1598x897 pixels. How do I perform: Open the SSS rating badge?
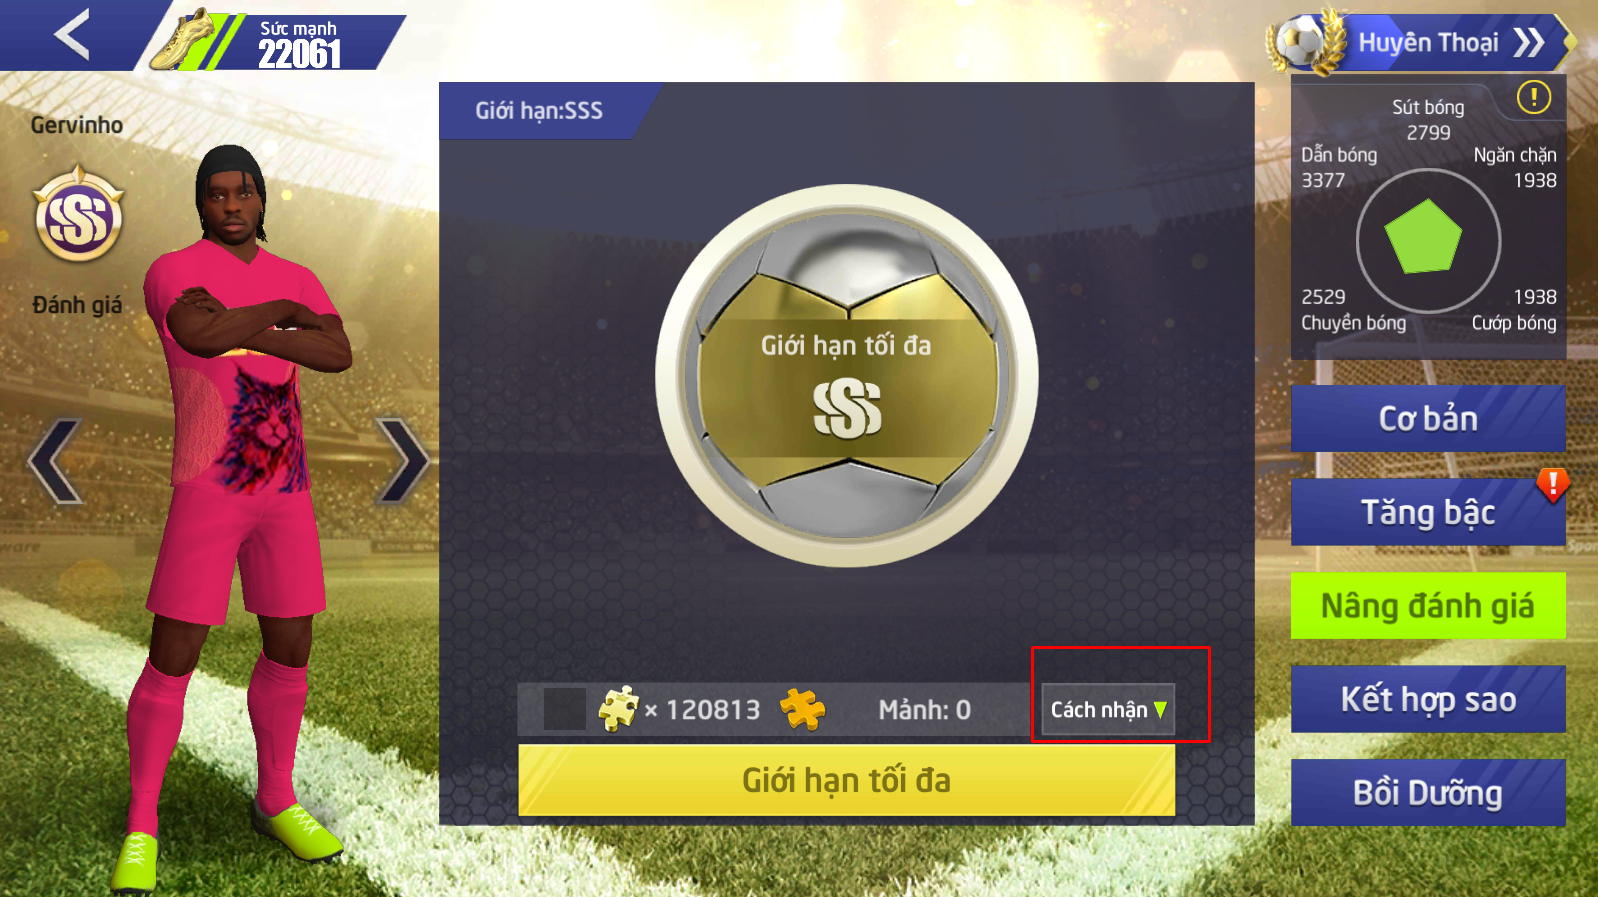point(79,214)
